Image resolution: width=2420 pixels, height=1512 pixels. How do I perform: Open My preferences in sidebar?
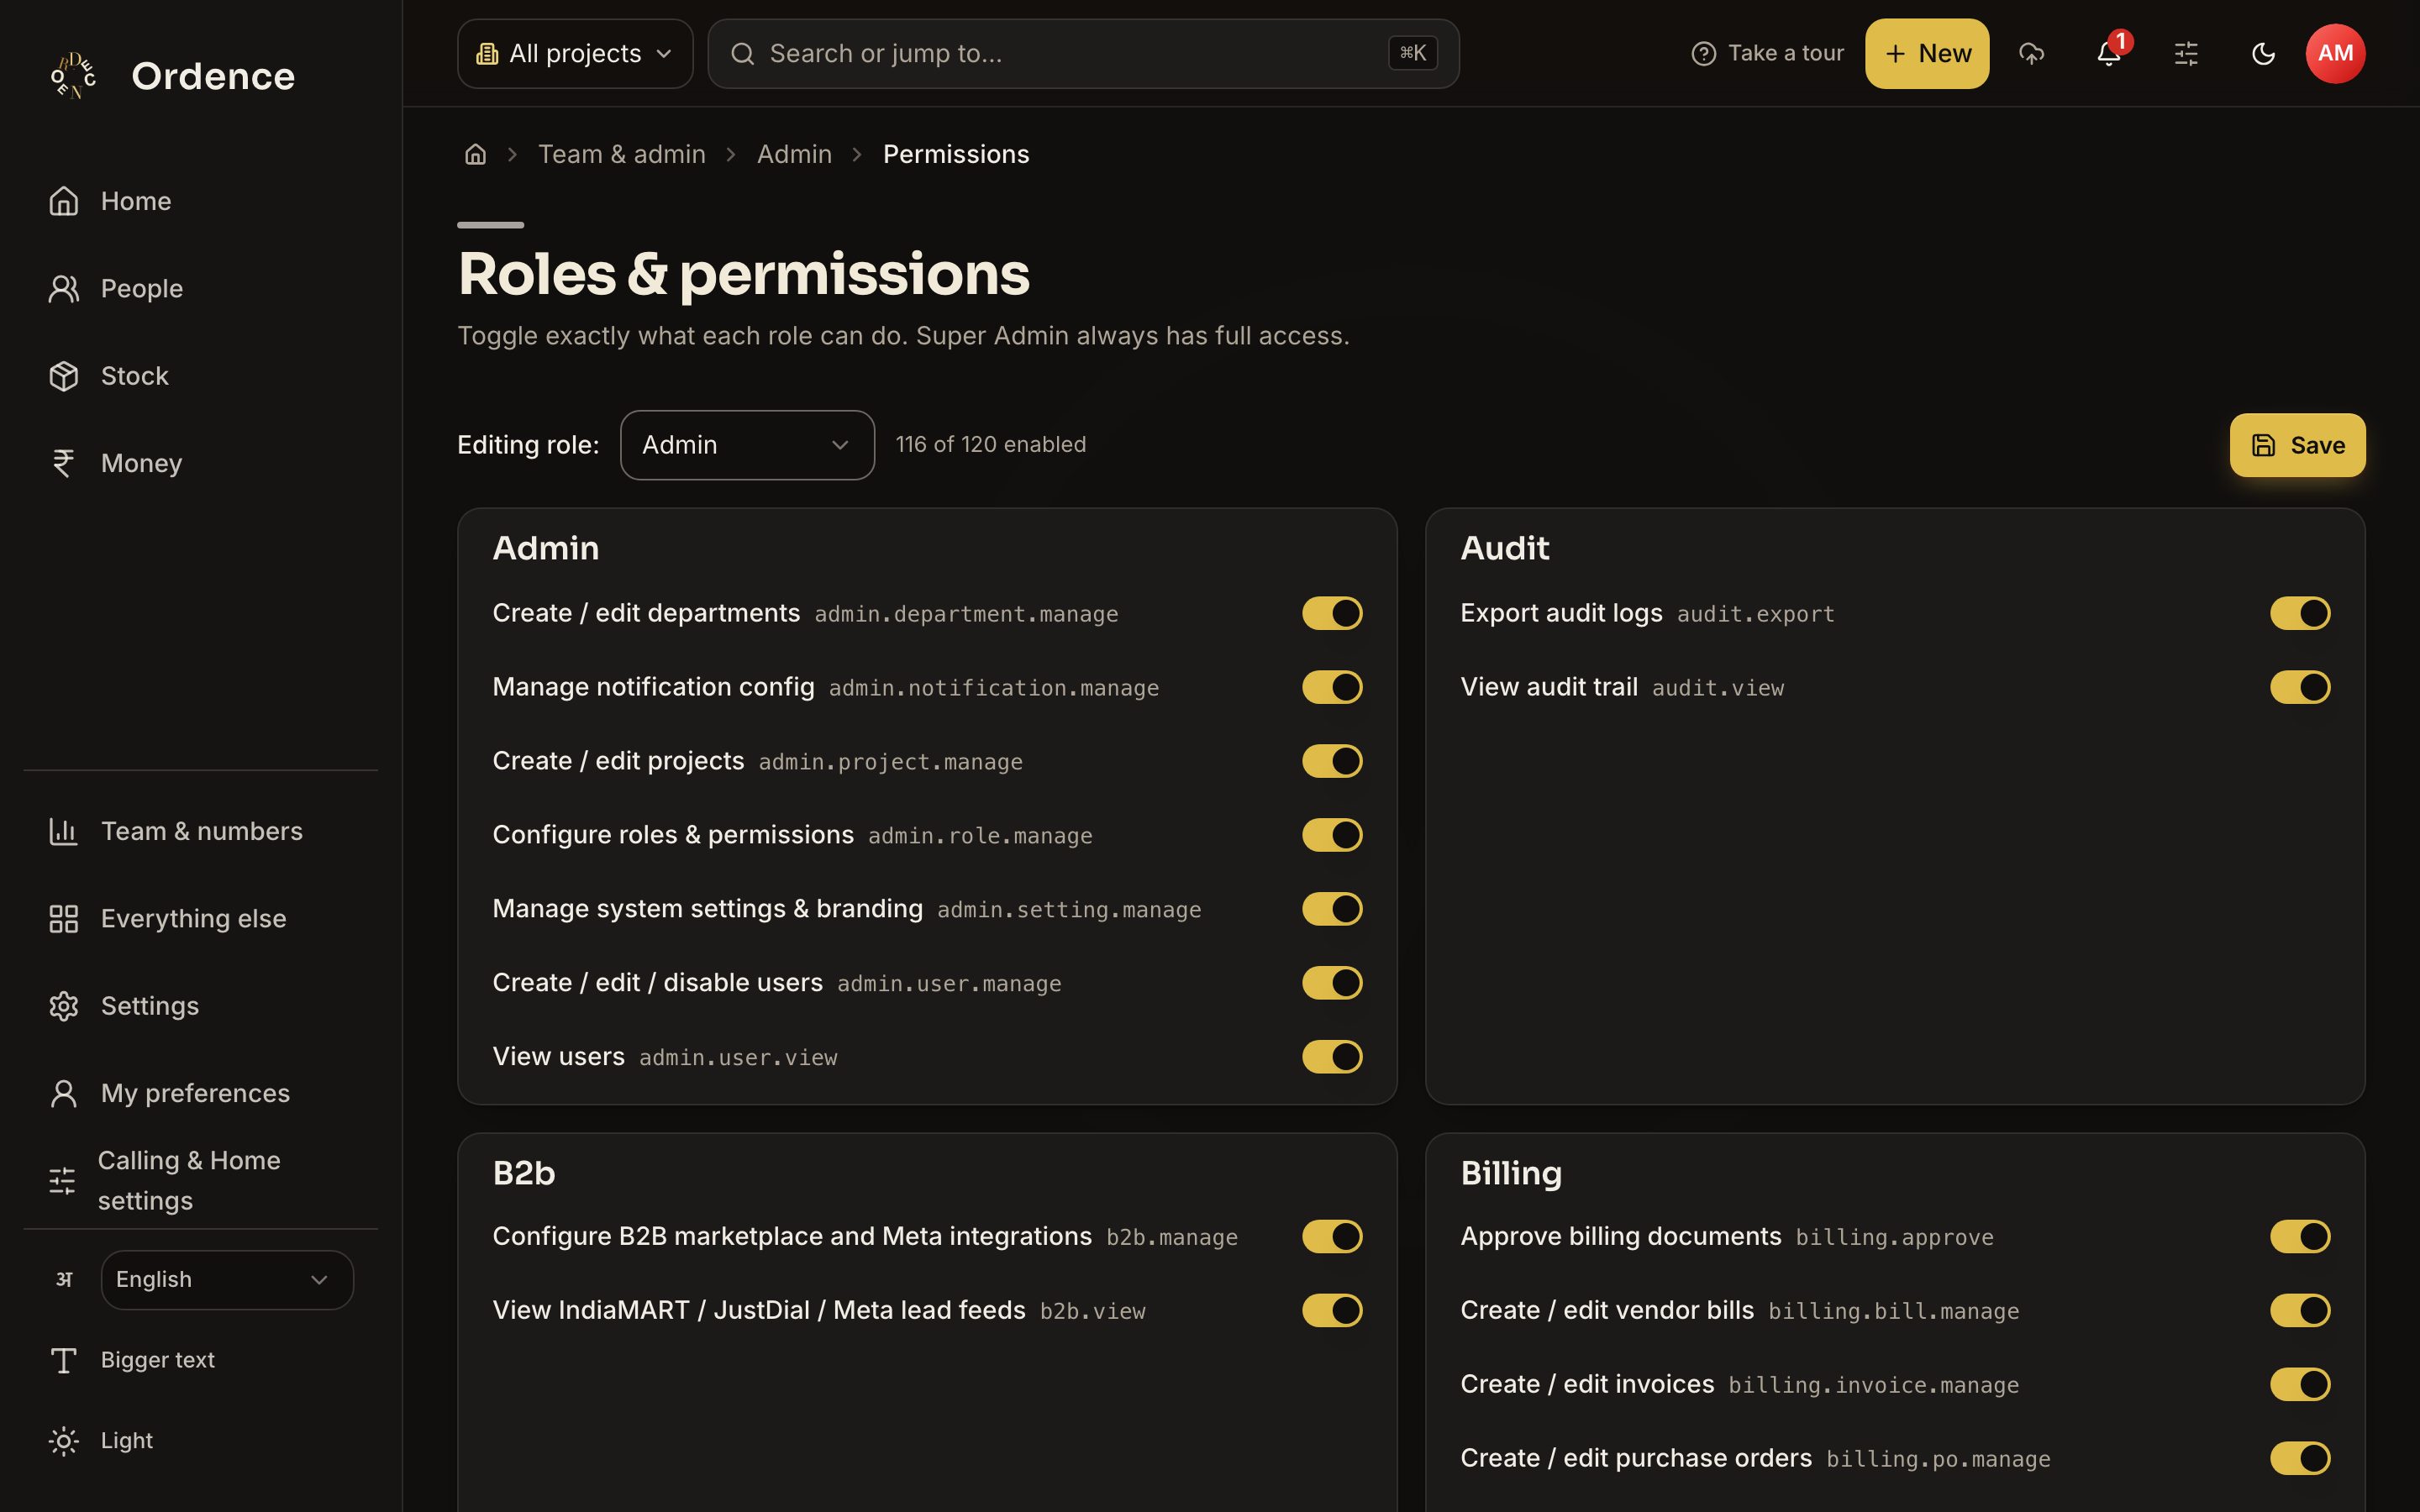tap(200, 1093)
